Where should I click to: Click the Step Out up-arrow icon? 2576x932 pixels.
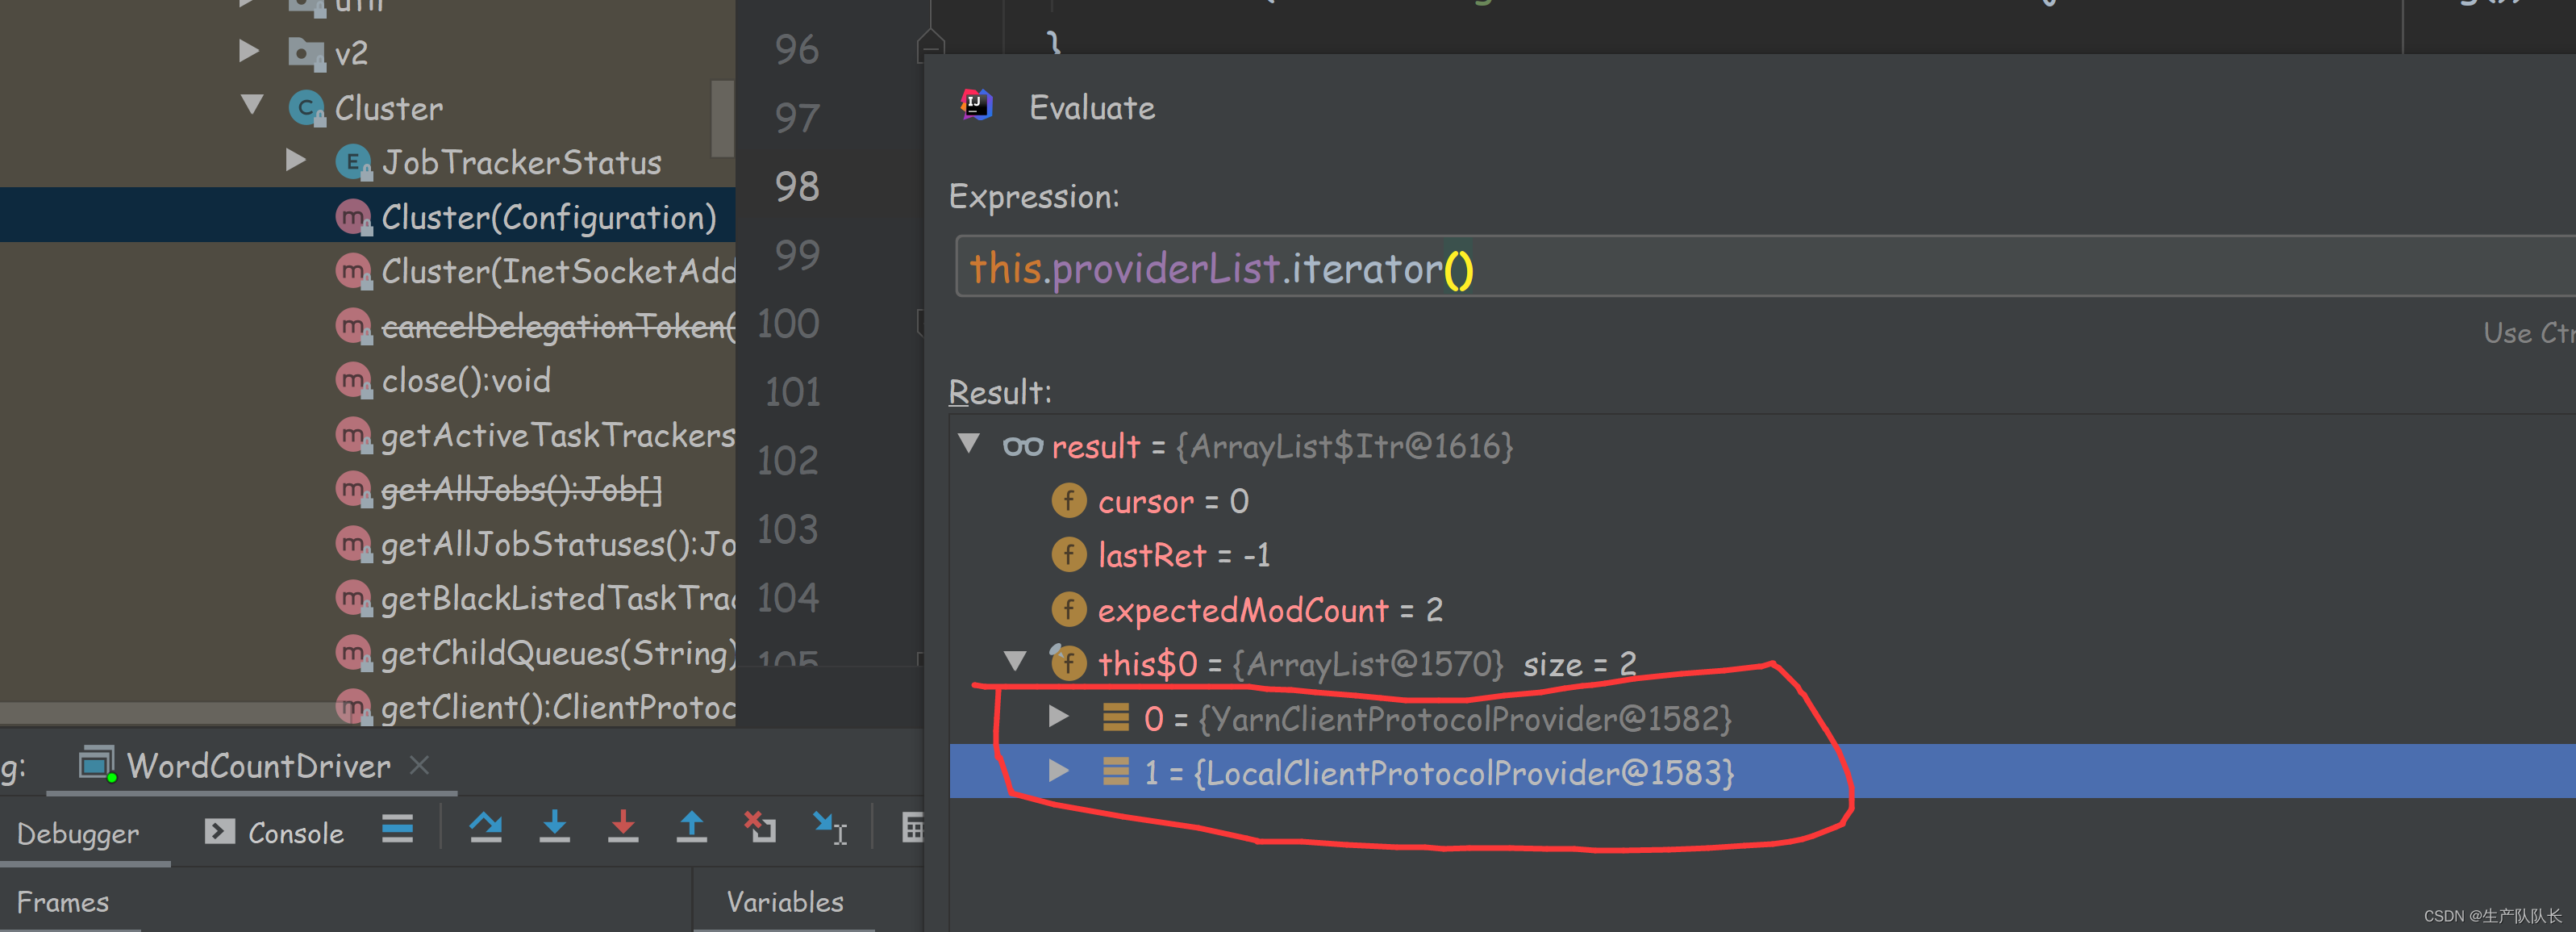tap(691, 827)
